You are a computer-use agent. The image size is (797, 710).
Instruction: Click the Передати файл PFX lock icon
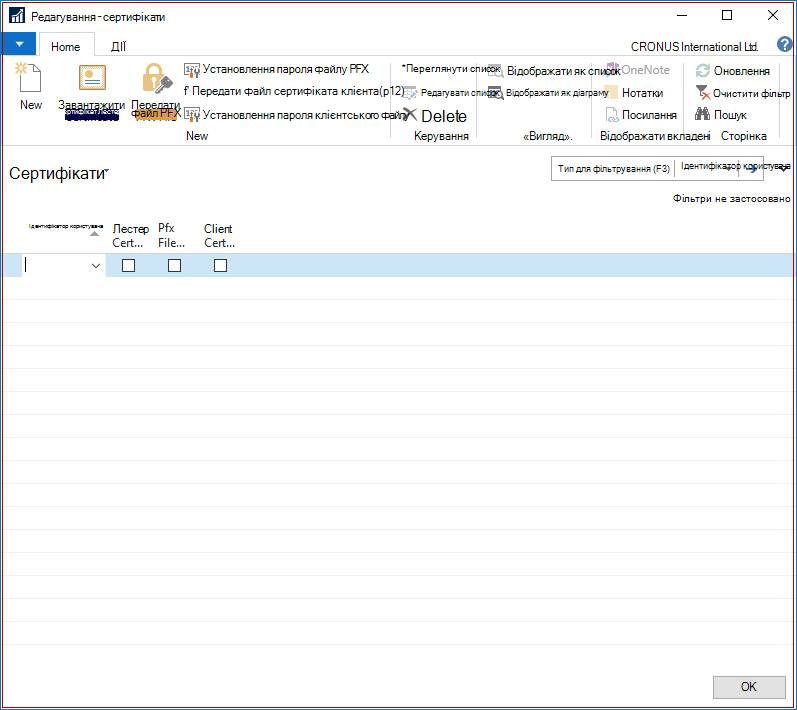pyautogui.click(x=157, y=78)
